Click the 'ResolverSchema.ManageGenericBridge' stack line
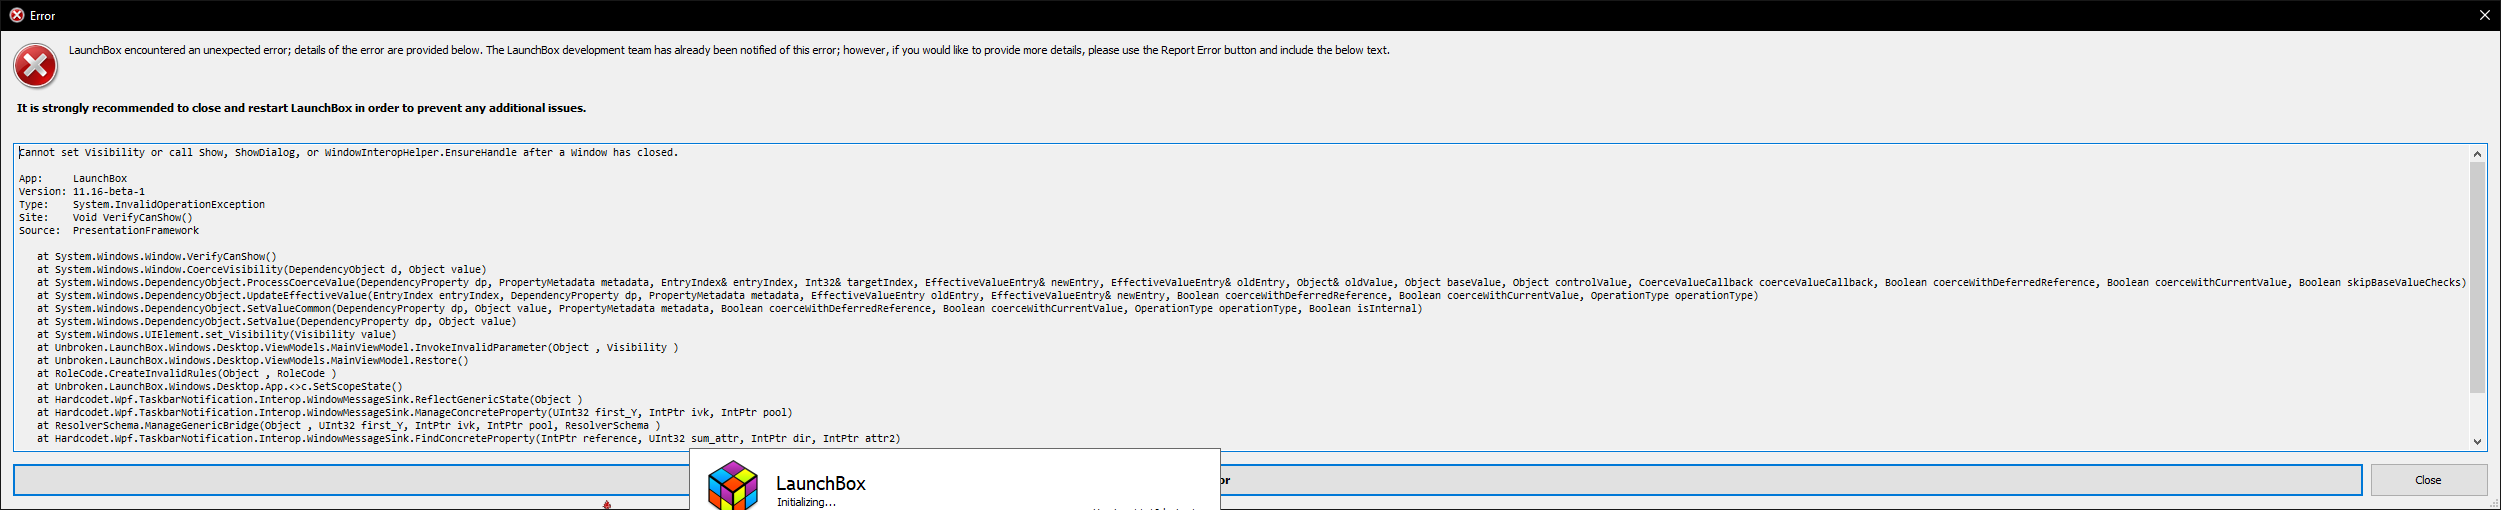The image size is (2501, 510). point(349,426)
